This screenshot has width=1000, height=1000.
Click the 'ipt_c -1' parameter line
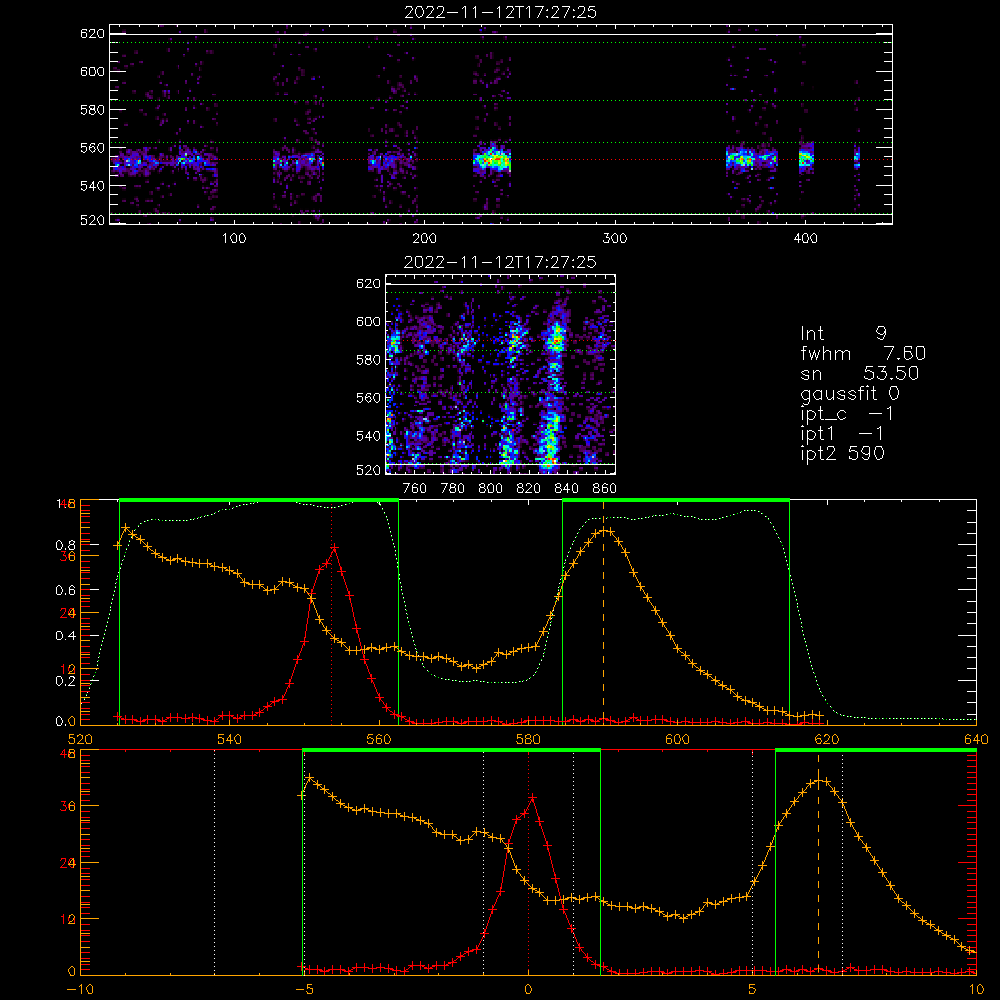(x=847, y=415)
